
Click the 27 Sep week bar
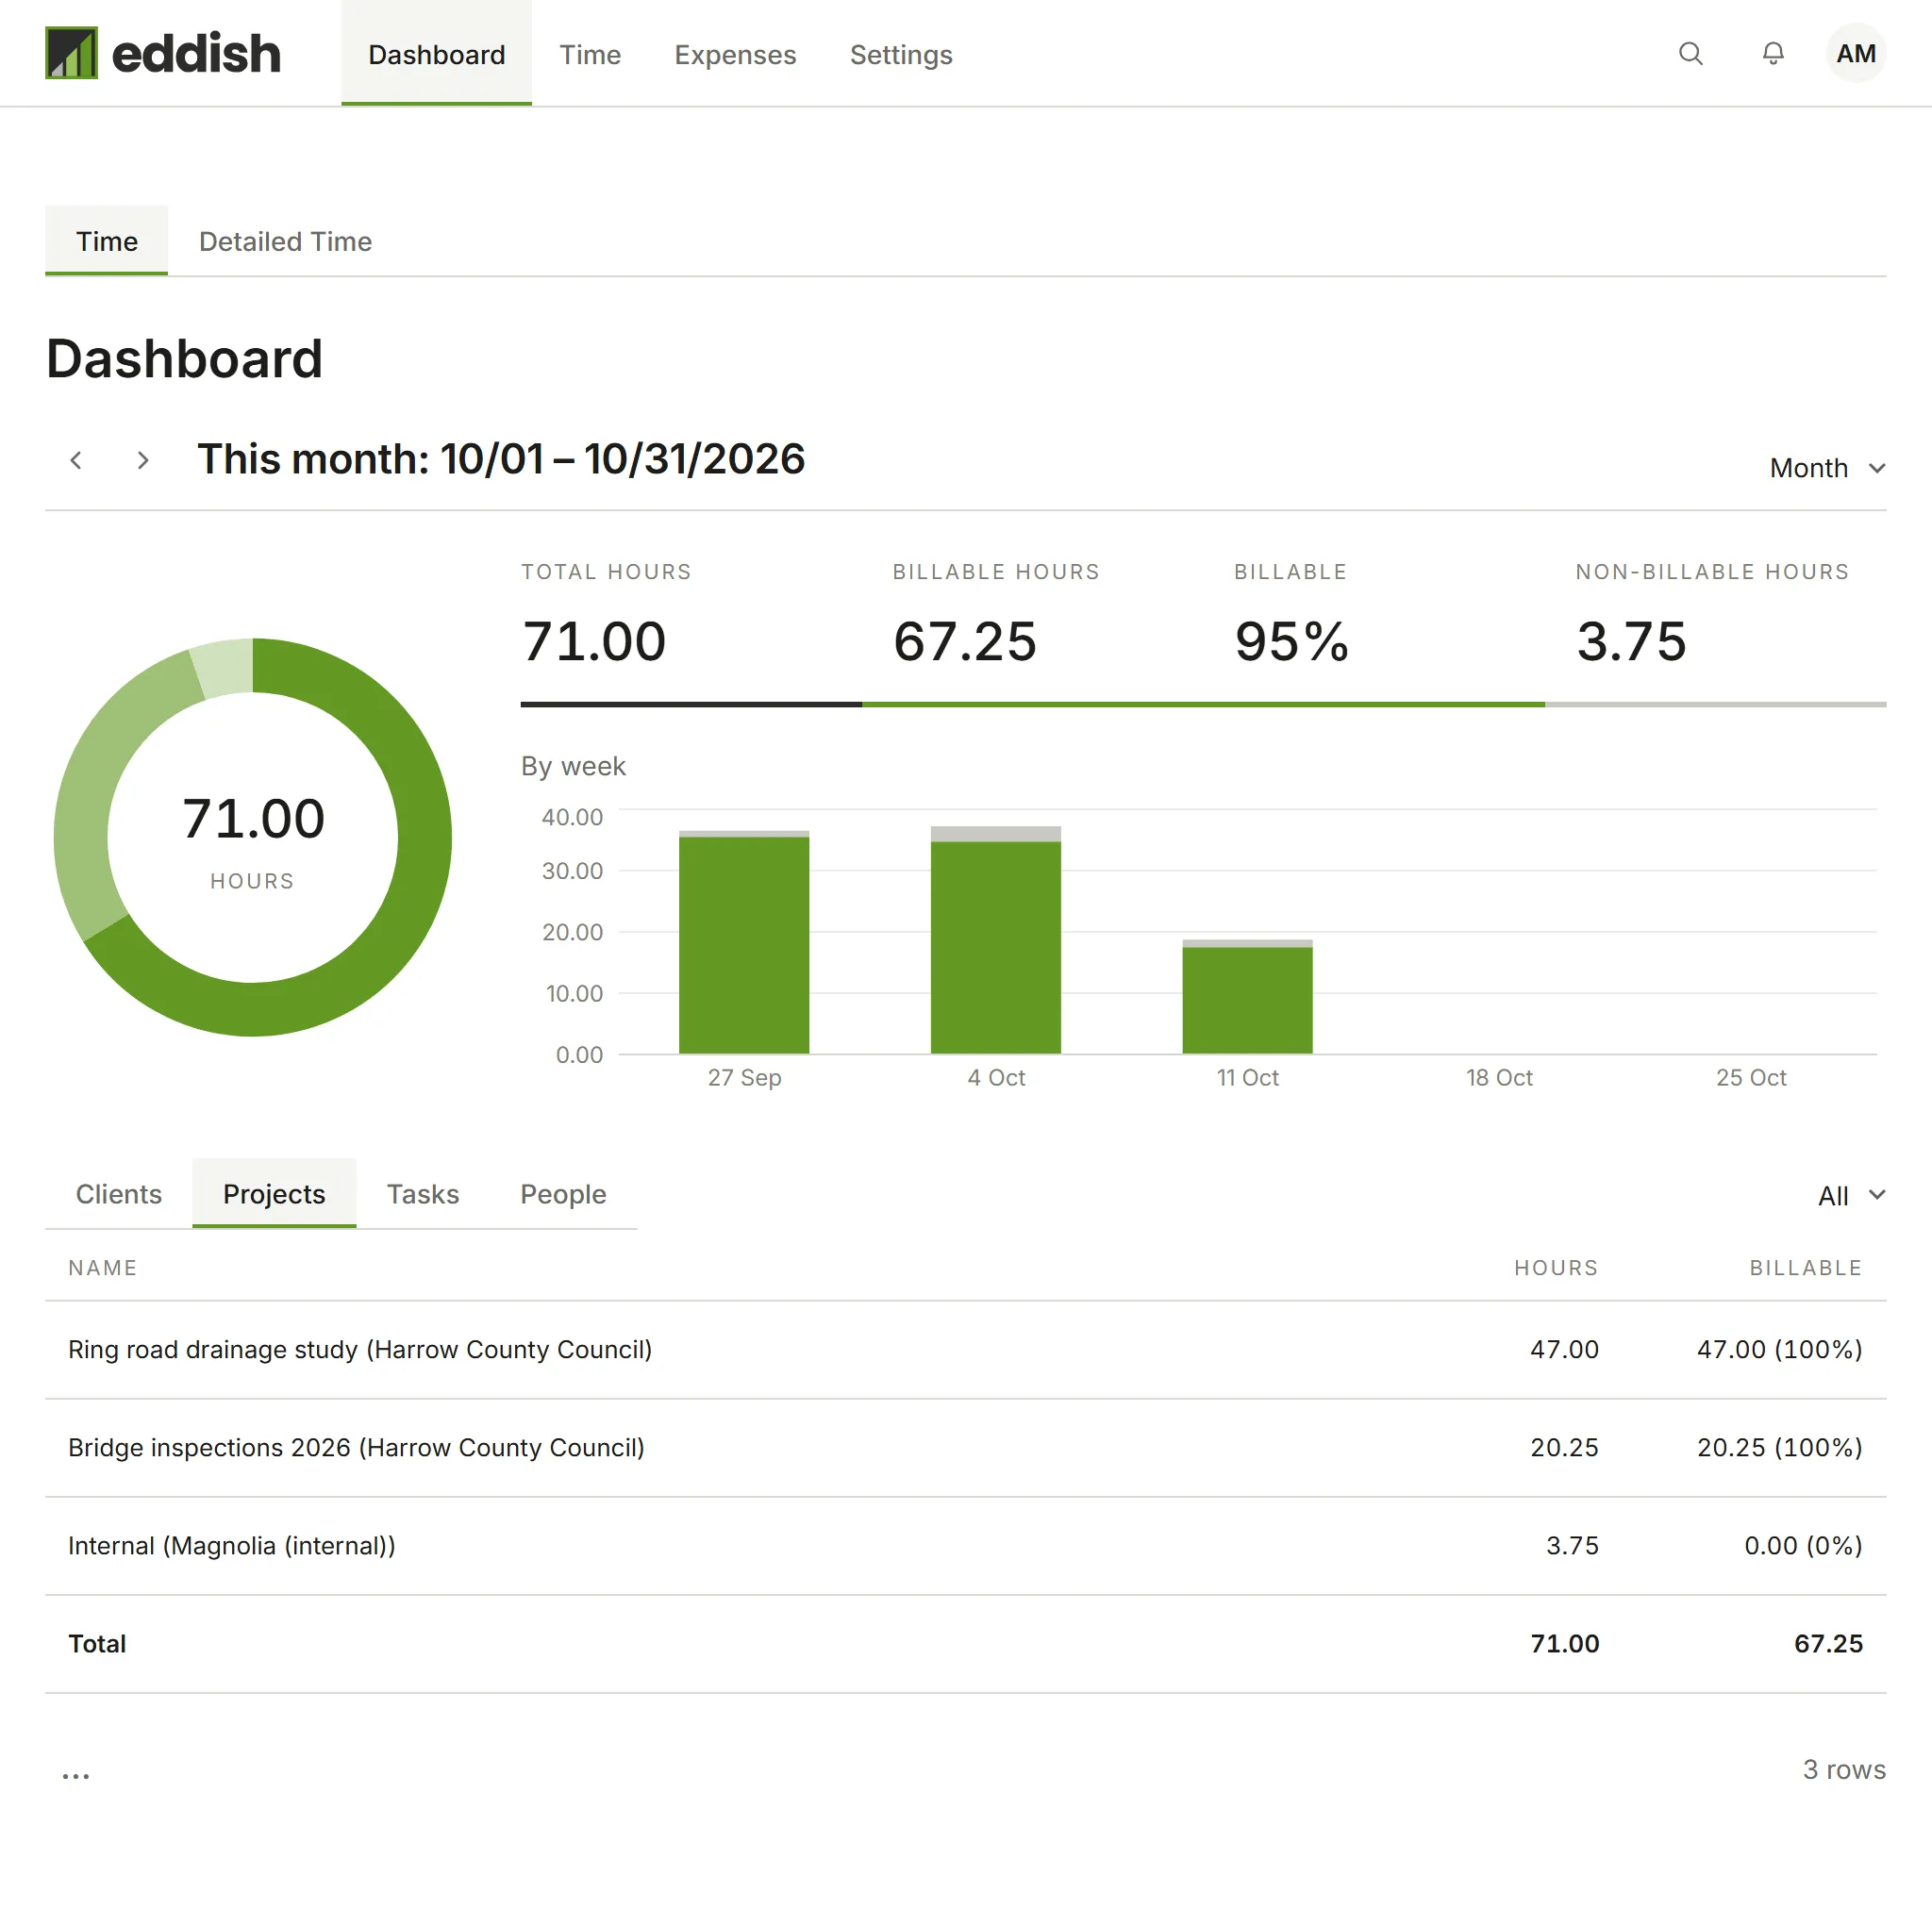pos(744,941)
